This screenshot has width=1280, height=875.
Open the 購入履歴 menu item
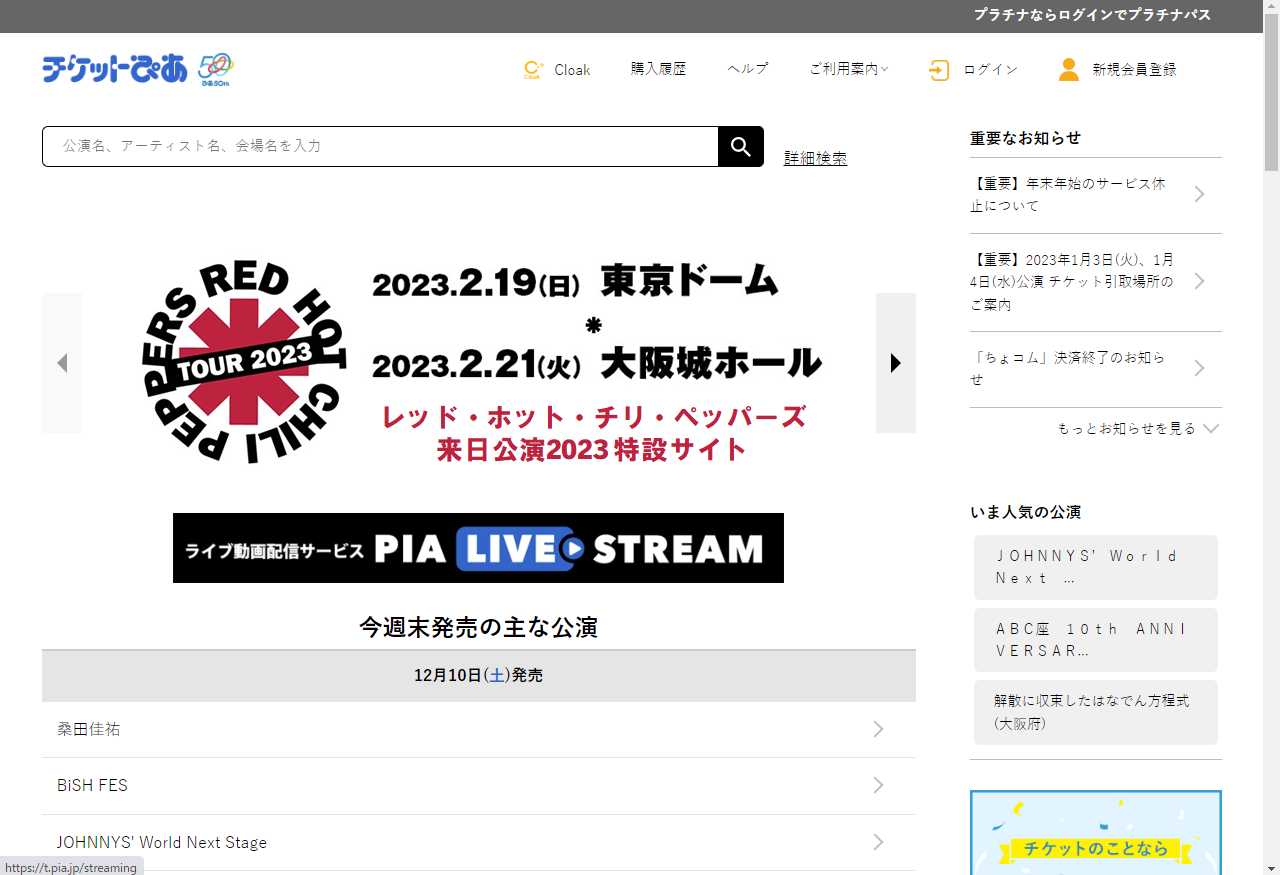658,69
